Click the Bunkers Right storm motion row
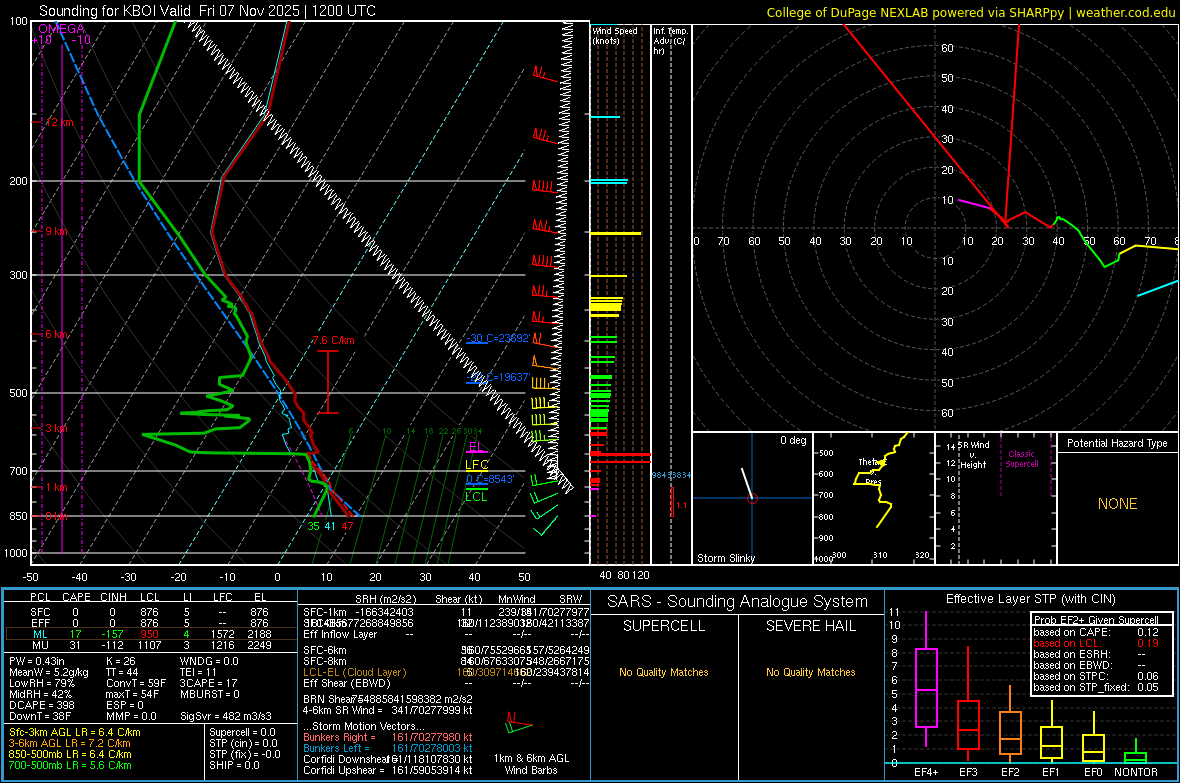 [388, 737]
